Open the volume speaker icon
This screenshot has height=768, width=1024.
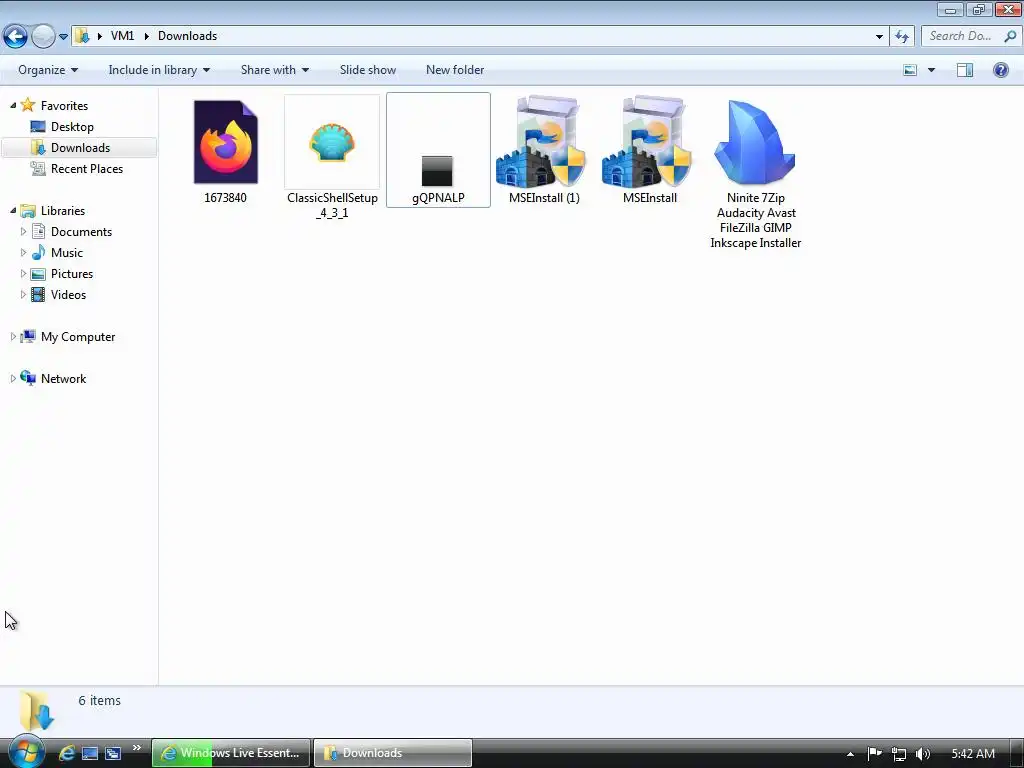(923, 754)
